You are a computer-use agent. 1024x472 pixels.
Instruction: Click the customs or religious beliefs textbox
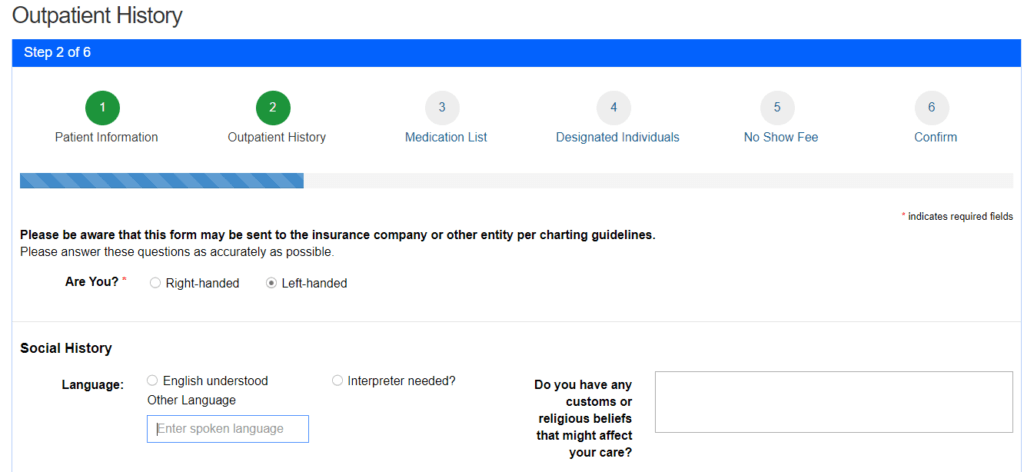click(834, 402)
